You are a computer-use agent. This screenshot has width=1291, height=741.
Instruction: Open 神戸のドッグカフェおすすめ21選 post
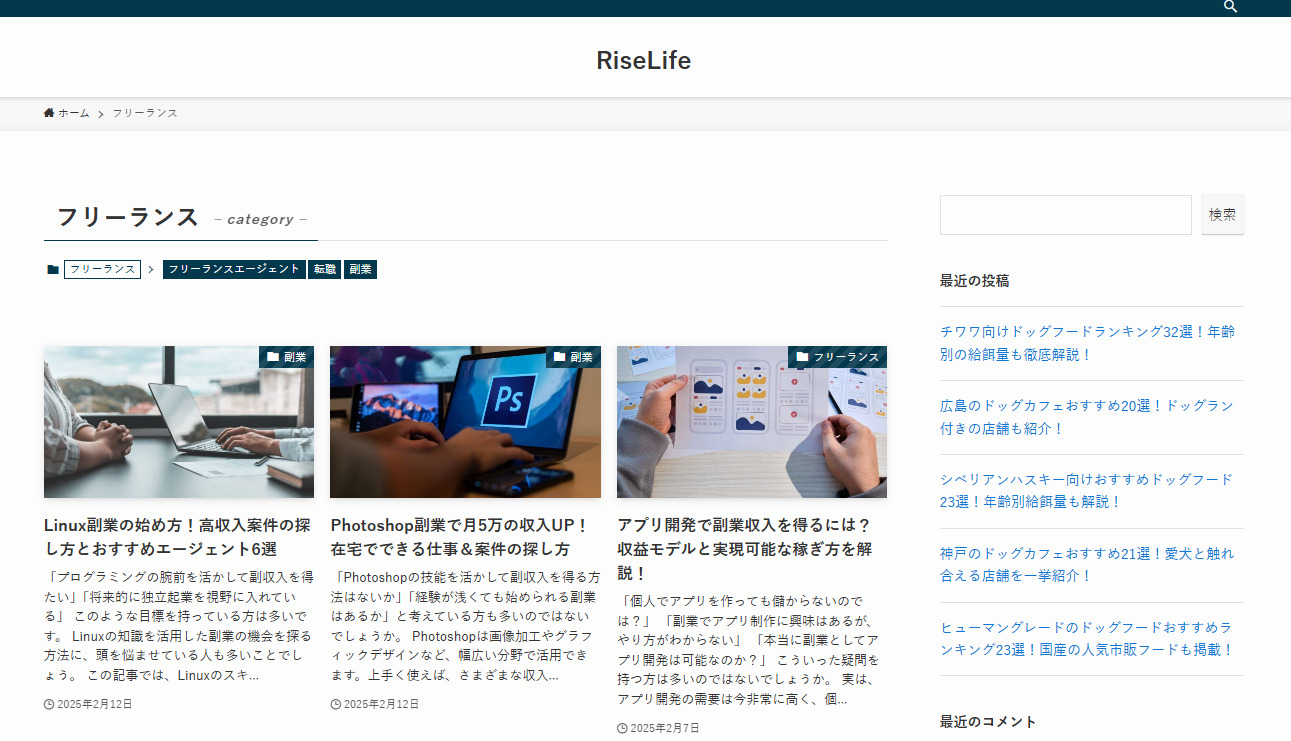coord(1087,565)
